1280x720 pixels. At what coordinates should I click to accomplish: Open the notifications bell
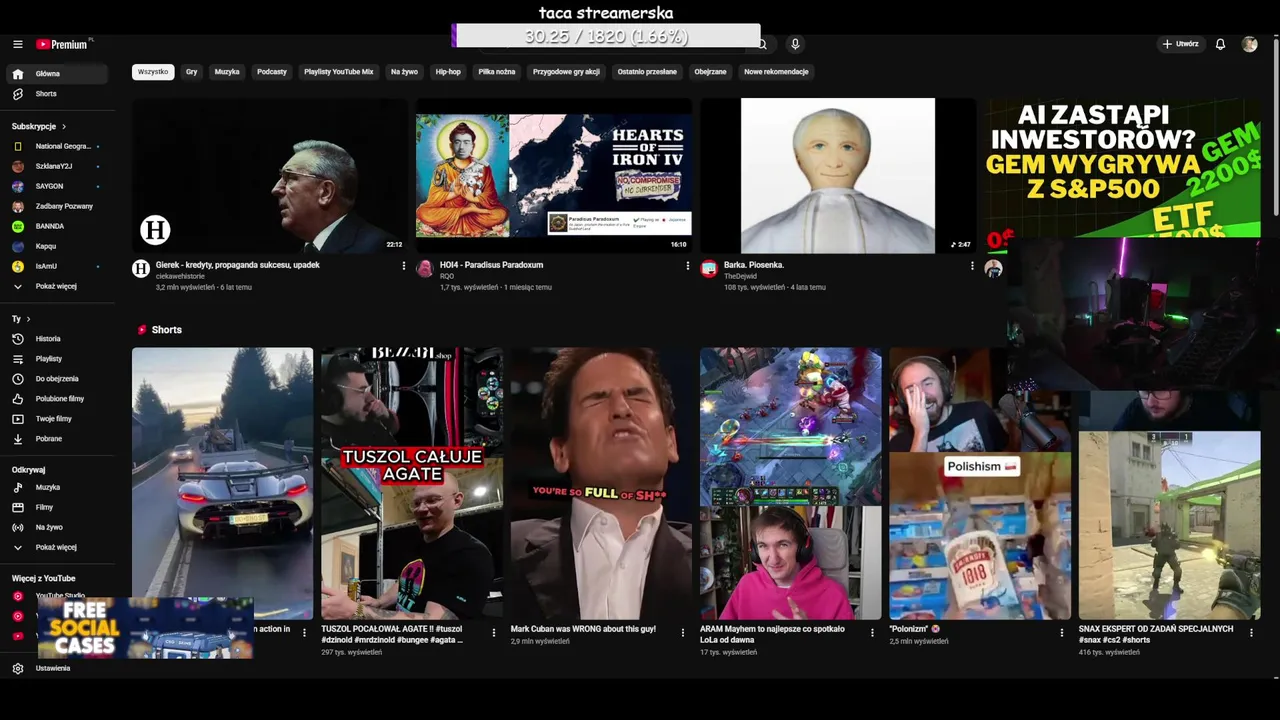tap(1220, 44)
